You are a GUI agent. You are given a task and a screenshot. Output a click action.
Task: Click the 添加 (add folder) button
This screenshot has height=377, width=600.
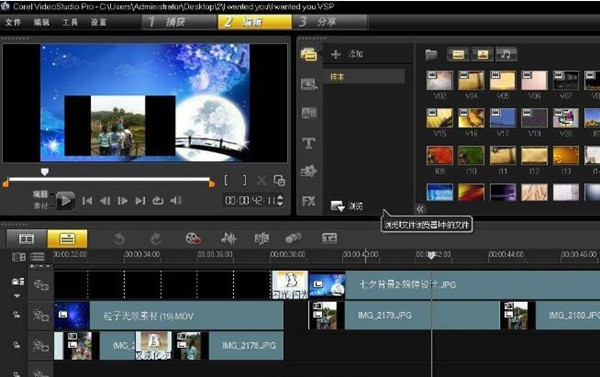pyautogui.click(x=347, y=54)
